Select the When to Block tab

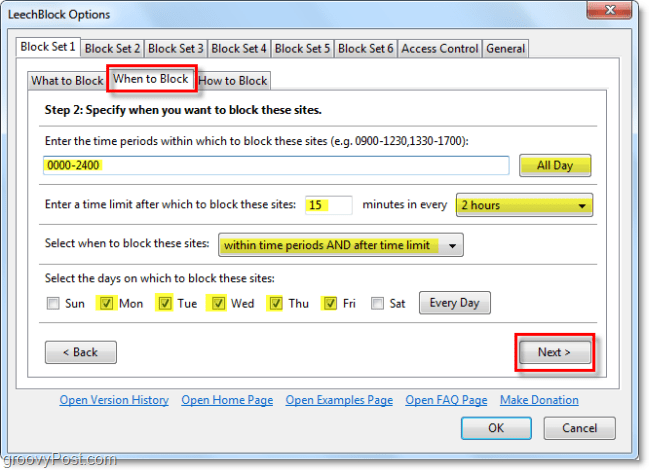(x=151, y=79)
